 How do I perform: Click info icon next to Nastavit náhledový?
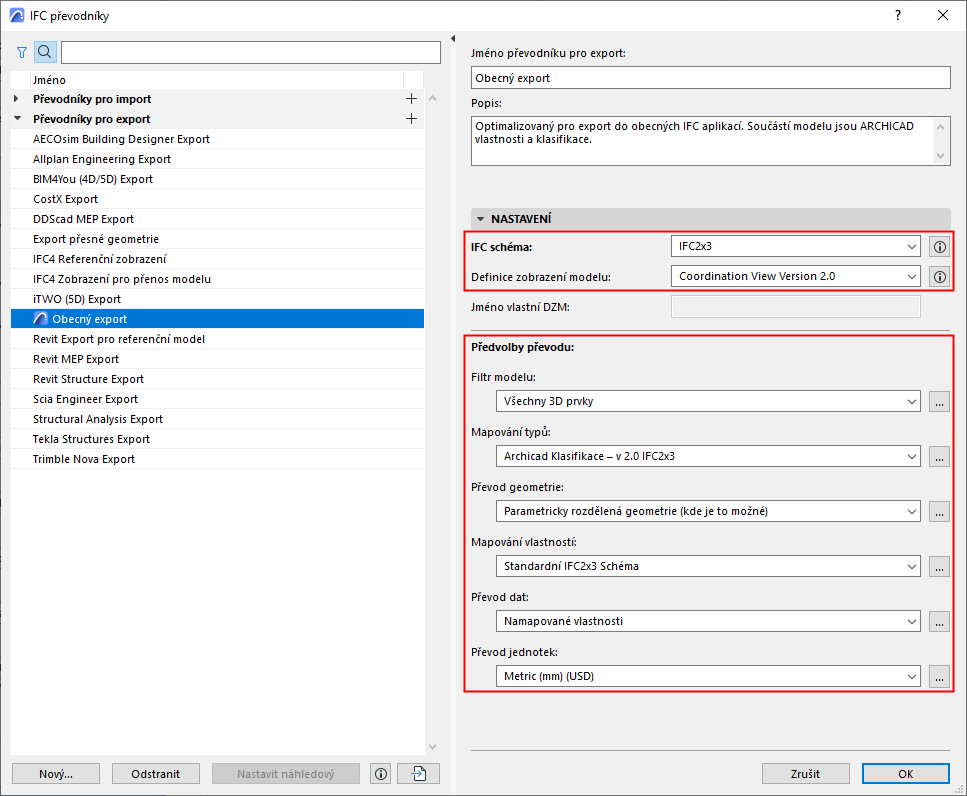(381, 774)
